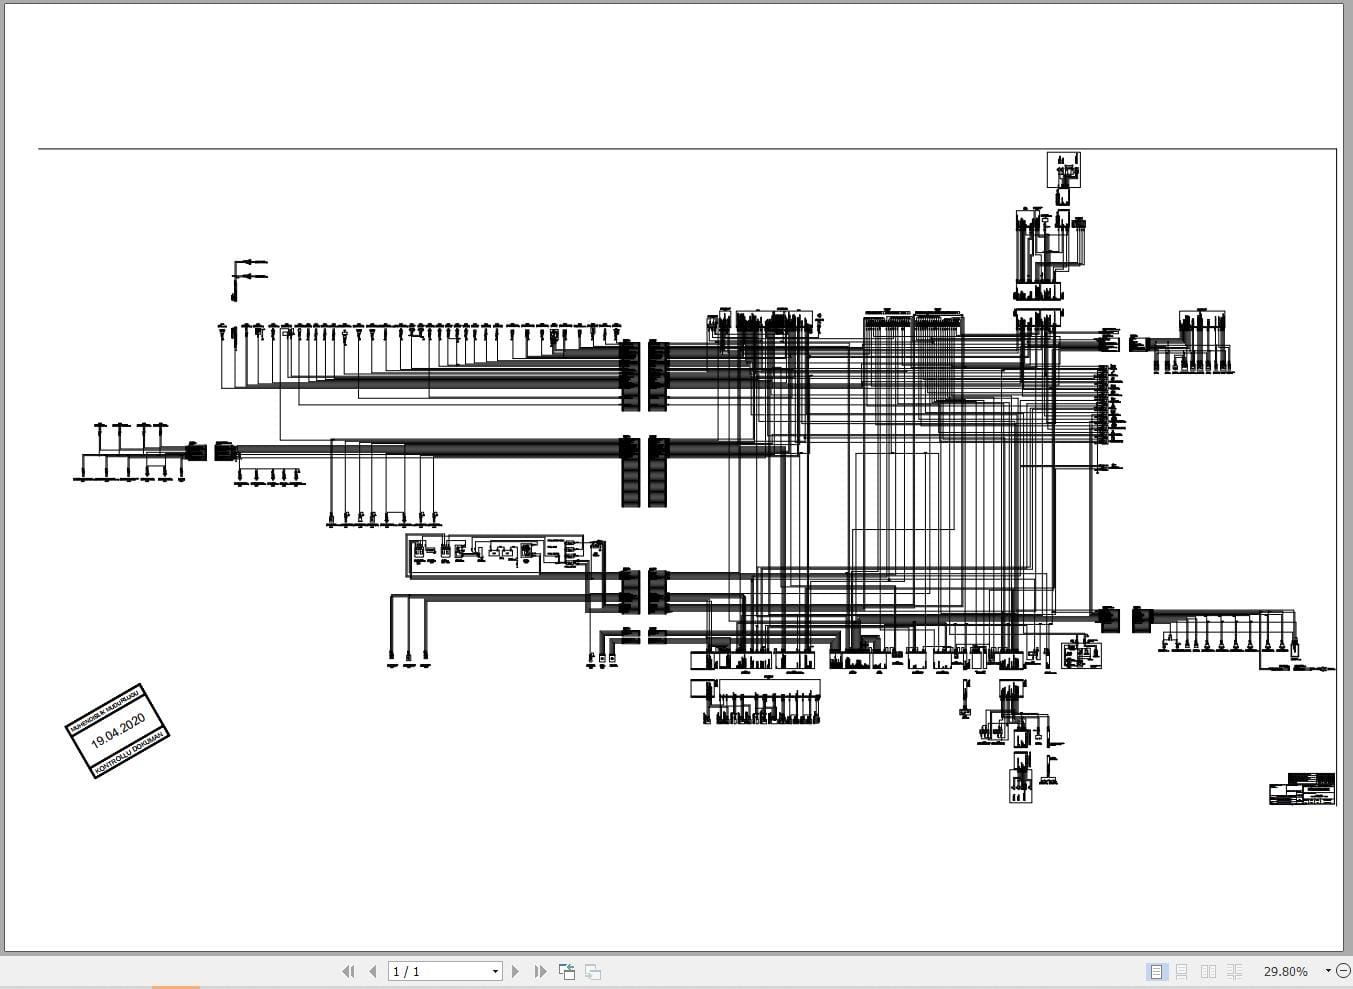Click the 19.04.2020 date stamp on the drawing
The height and width of the screenshot is (989, 1353).
point(118,731)
